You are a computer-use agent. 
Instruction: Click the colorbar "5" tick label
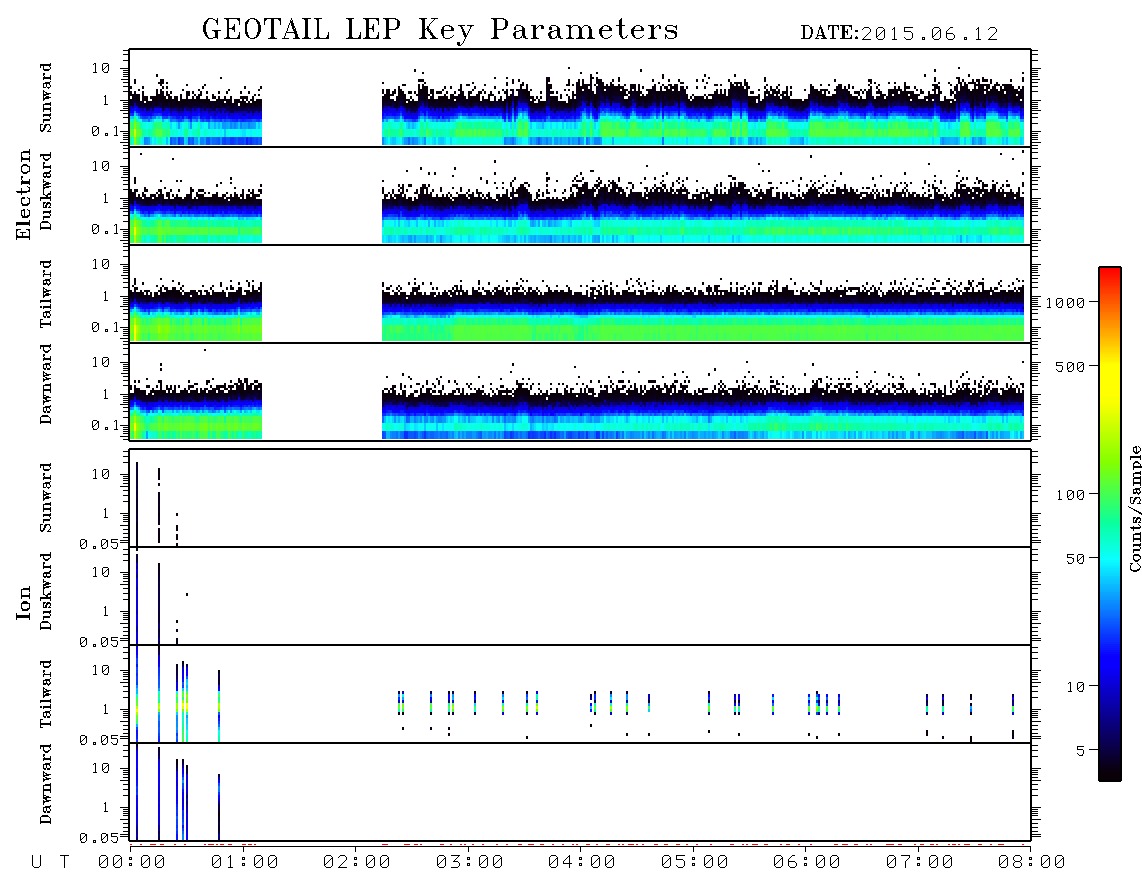(1082, 750)
